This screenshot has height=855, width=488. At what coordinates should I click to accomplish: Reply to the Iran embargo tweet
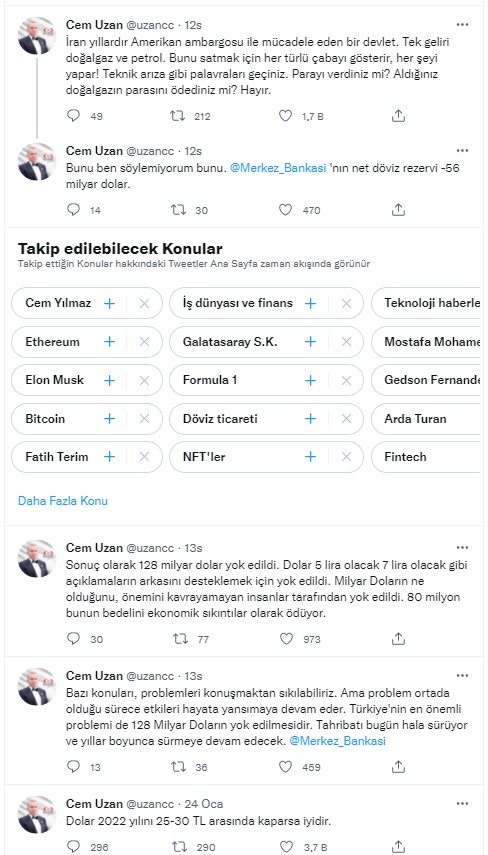point(73,116)
